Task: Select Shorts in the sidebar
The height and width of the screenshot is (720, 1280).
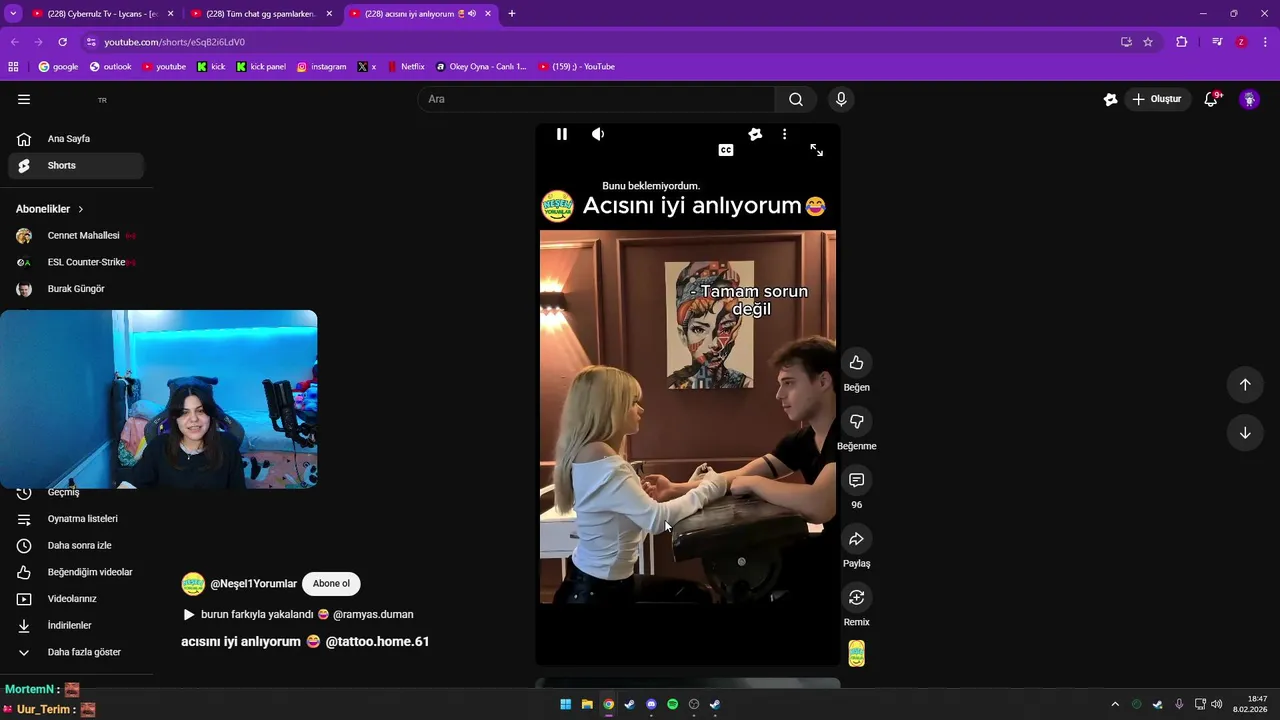Action: coord(76,166)
